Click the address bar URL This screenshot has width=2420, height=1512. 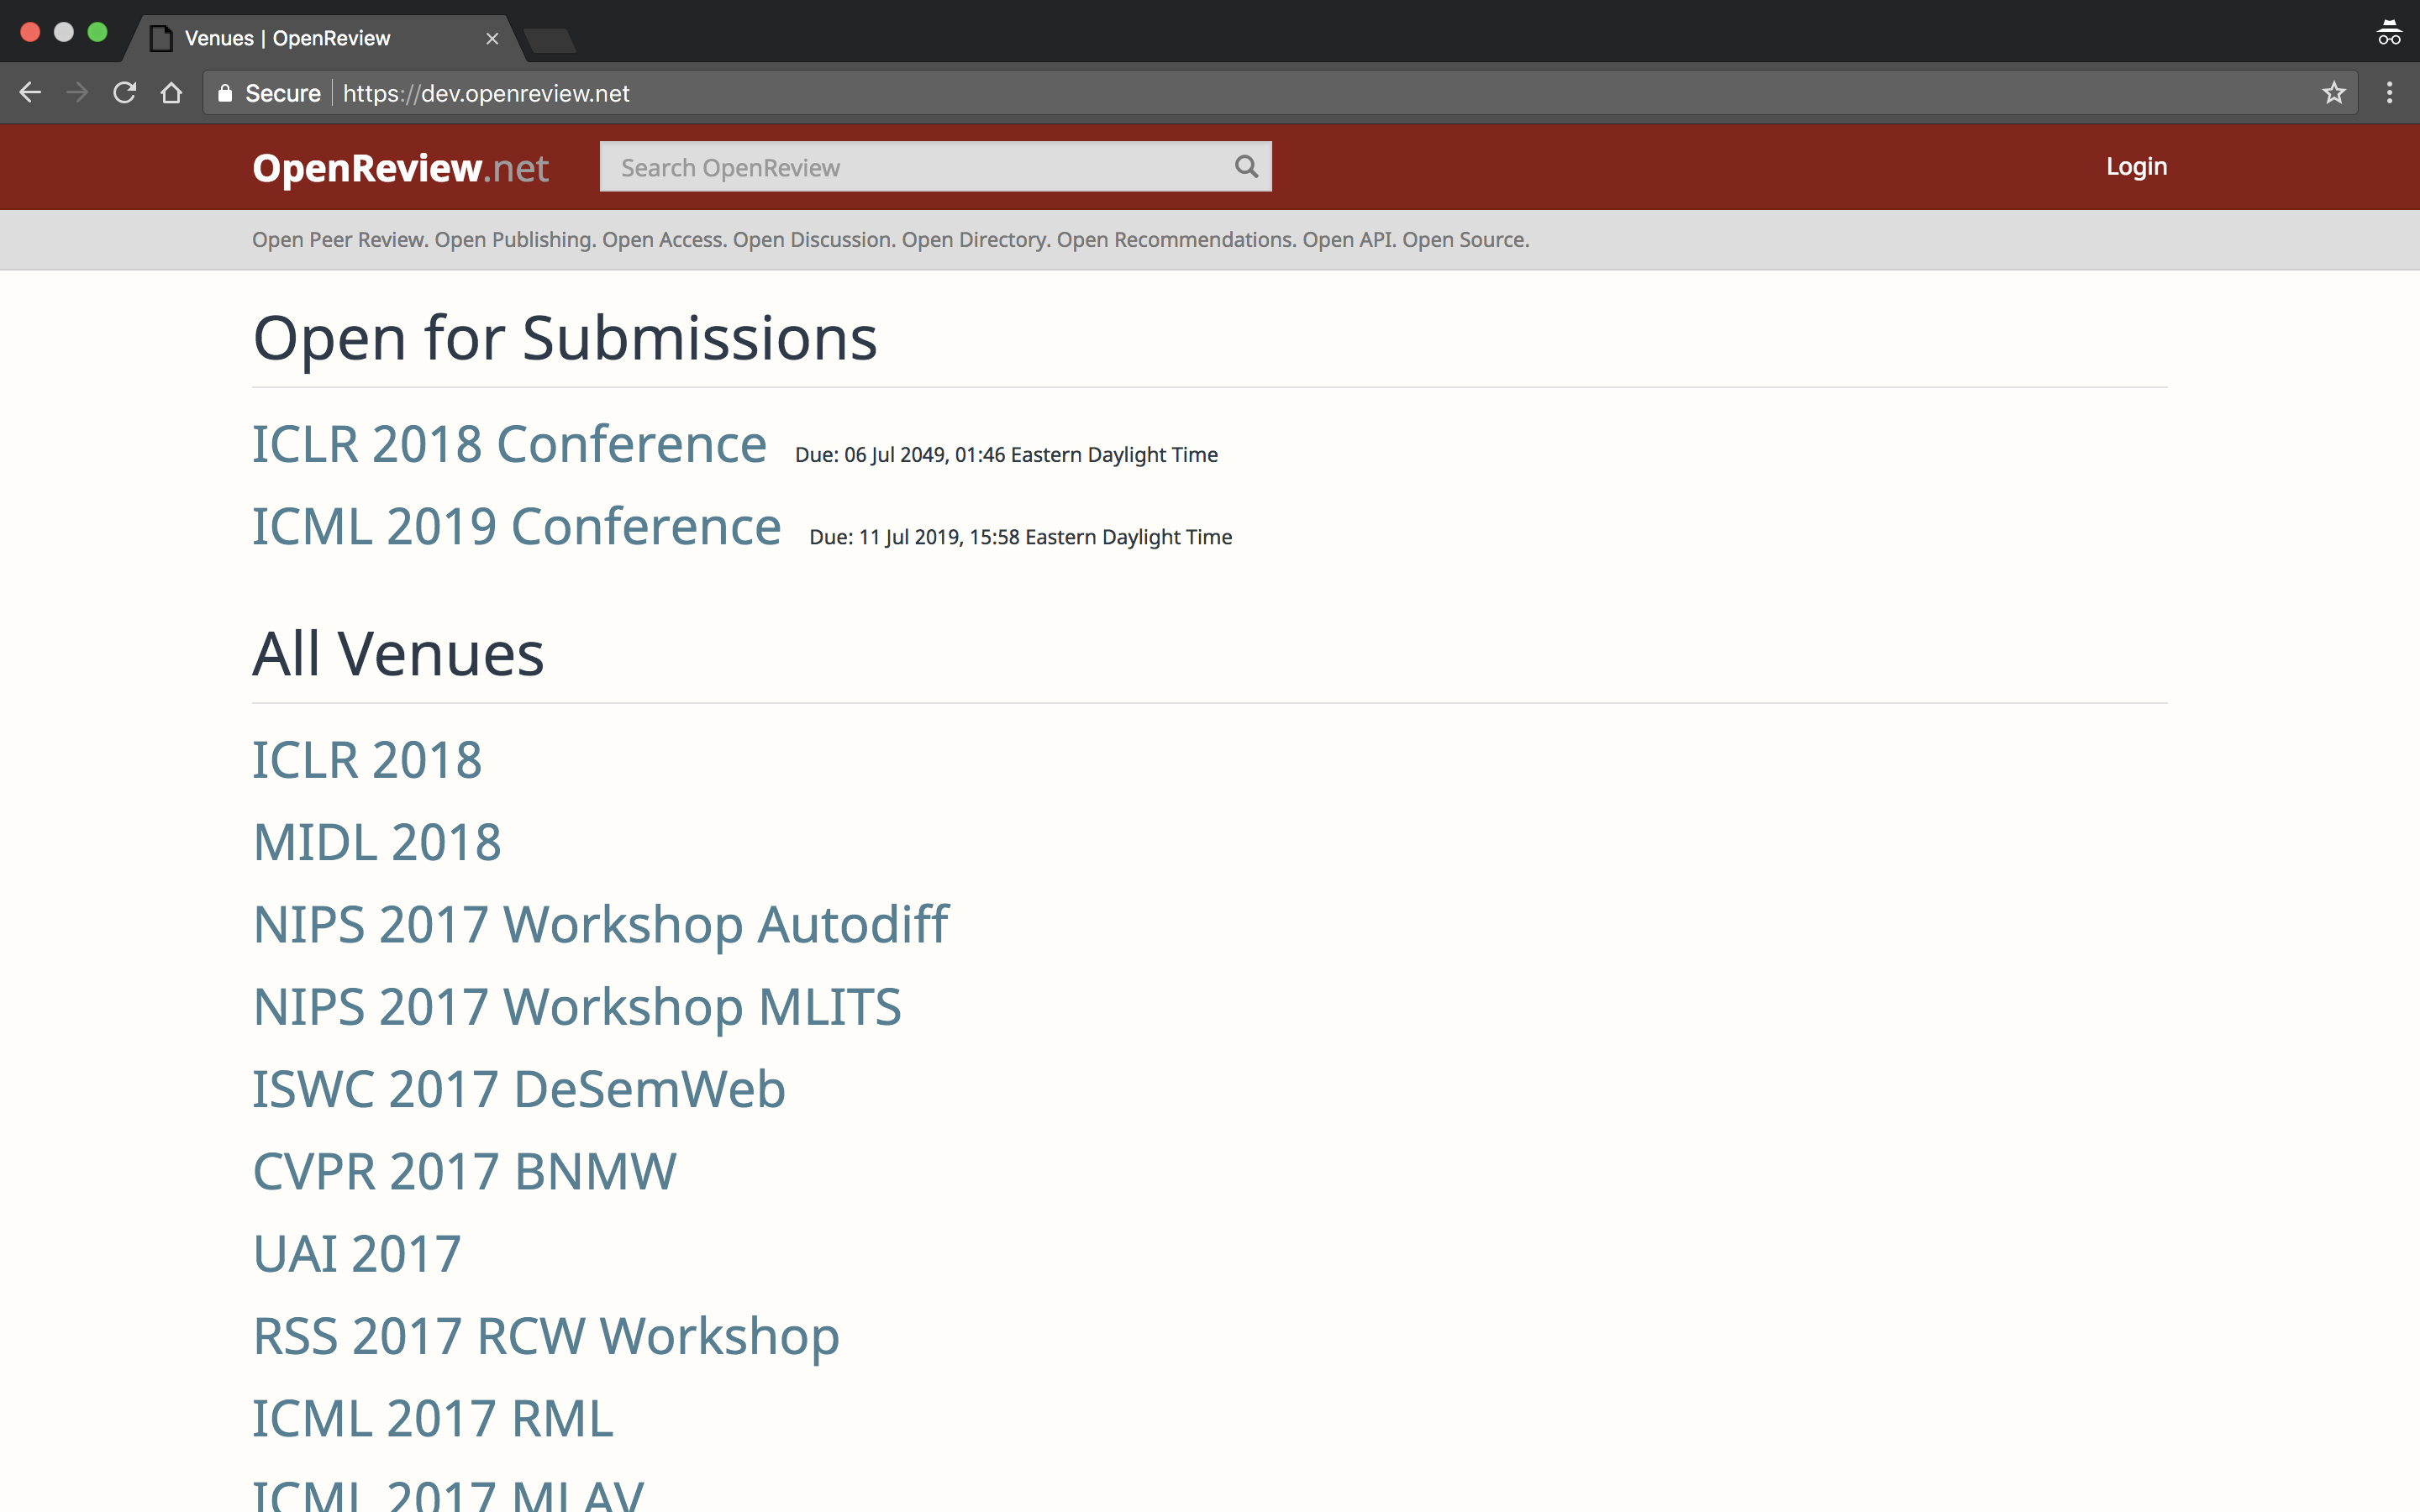pos(486,93)
